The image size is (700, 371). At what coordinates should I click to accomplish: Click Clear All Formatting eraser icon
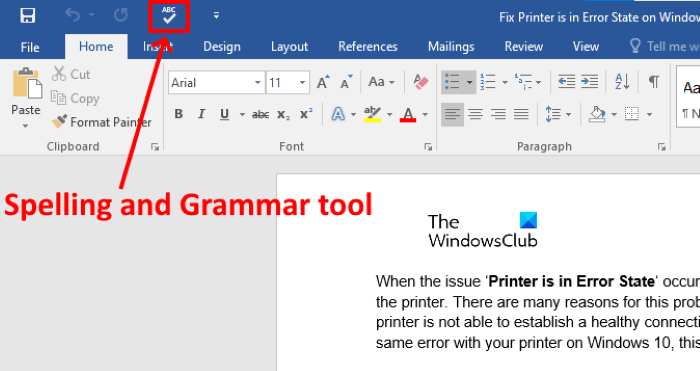[x=421, y=82]
